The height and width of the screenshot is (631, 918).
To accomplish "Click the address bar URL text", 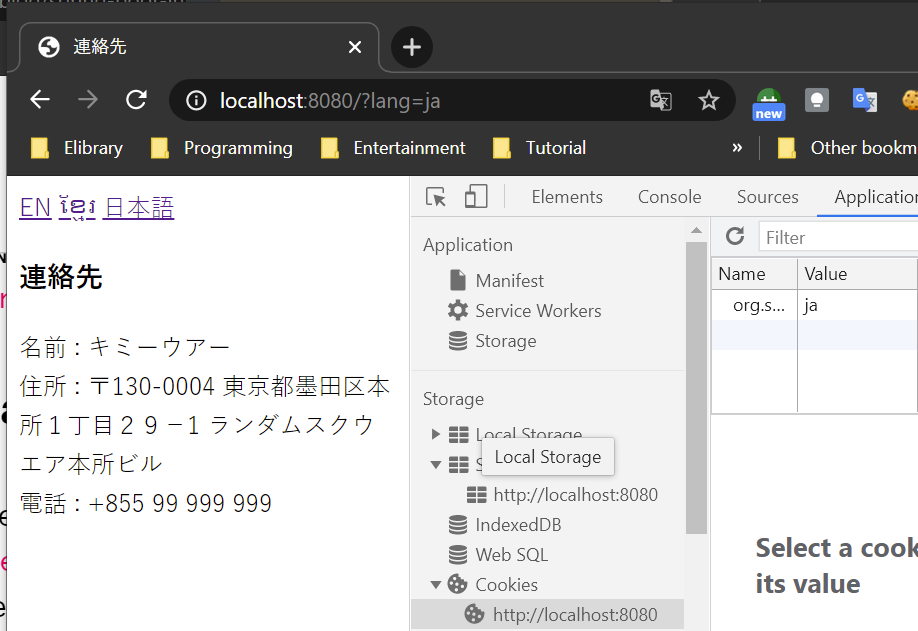I will pos(330,101).
